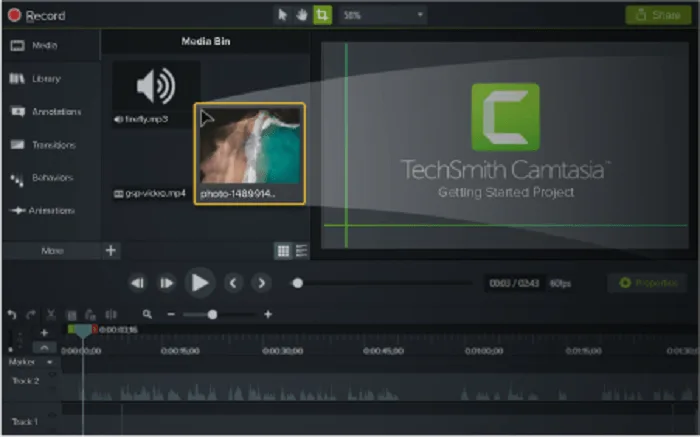Select the photo-1489914 beach thumbnail
Viewport: 700px width, 437px height.
click(x=250, y=154)
